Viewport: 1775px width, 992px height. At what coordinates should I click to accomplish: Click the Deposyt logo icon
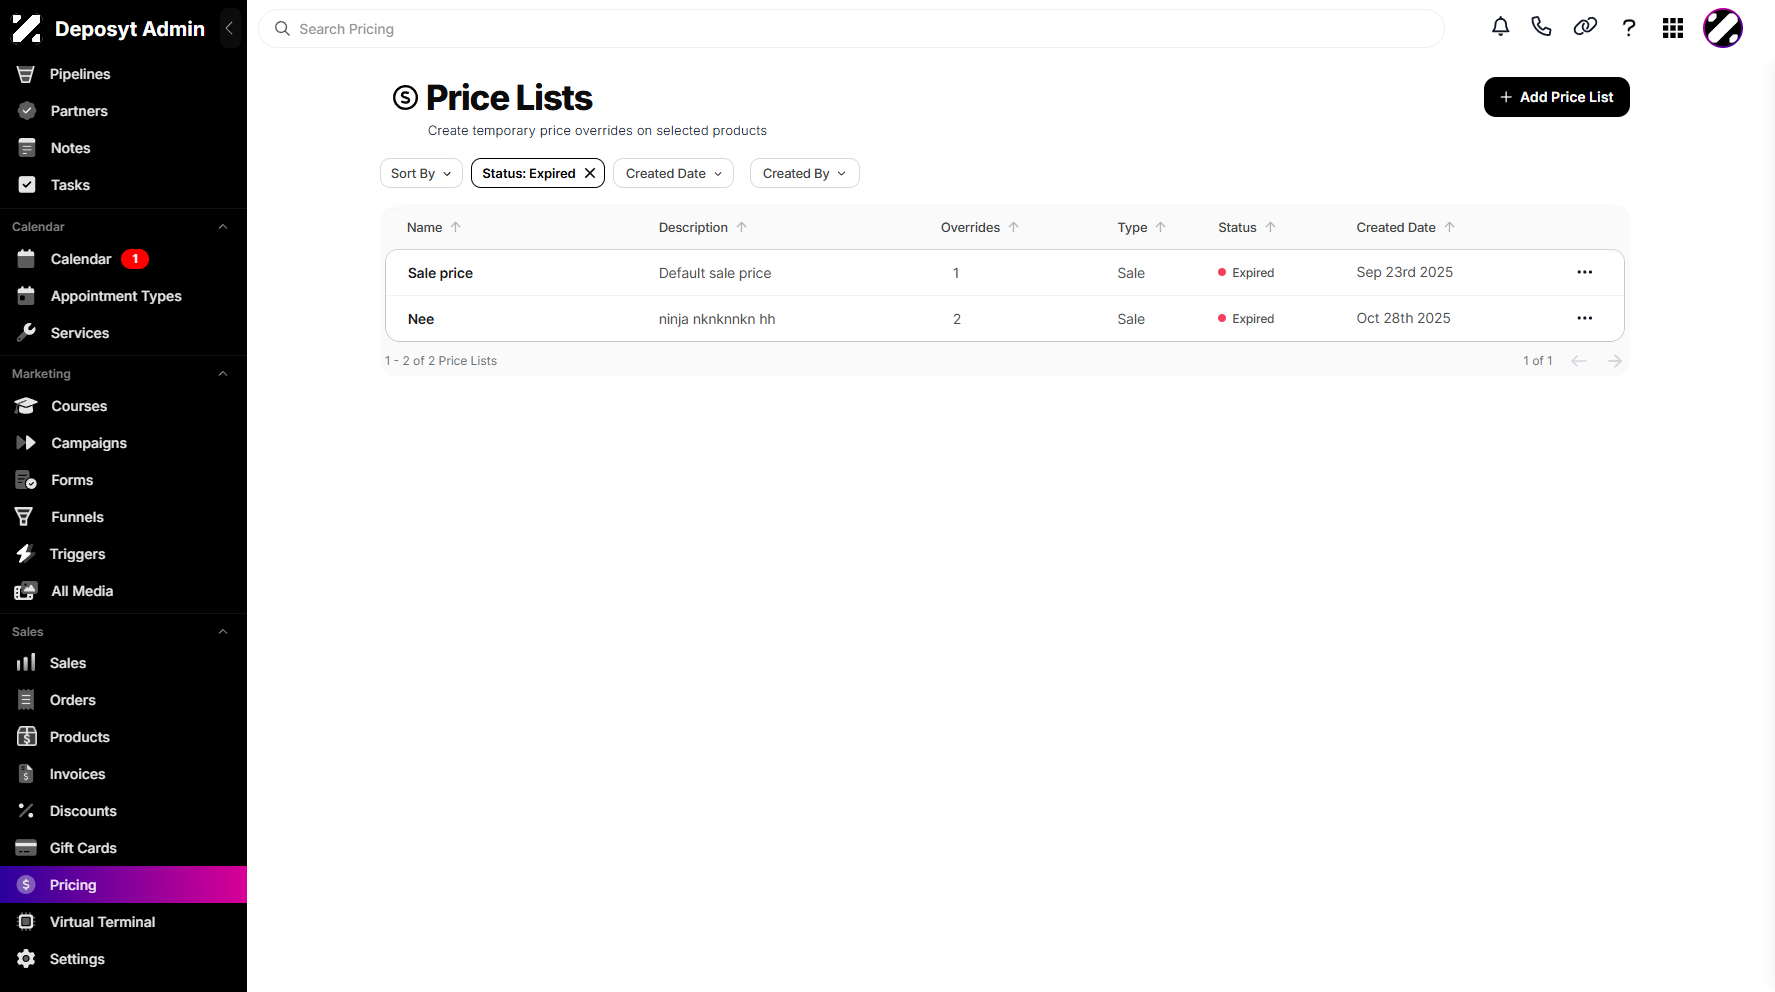click(27, 29)
